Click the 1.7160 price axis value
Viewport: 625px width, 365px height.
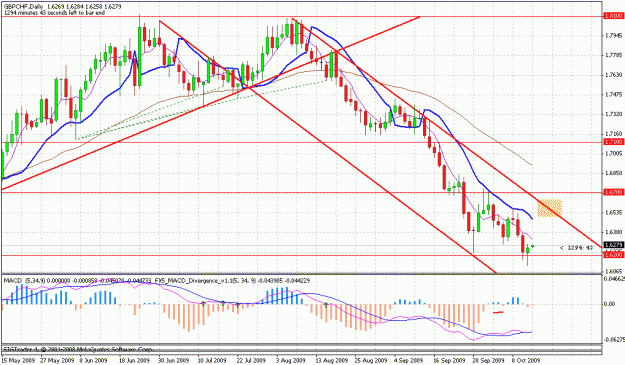pyautogui.click(x=613, y=134)
